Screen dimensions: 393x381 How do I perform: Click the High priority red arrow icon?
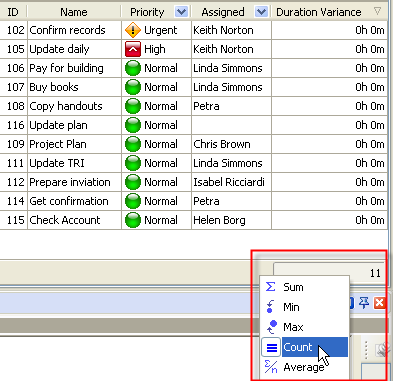click(133, 49)
